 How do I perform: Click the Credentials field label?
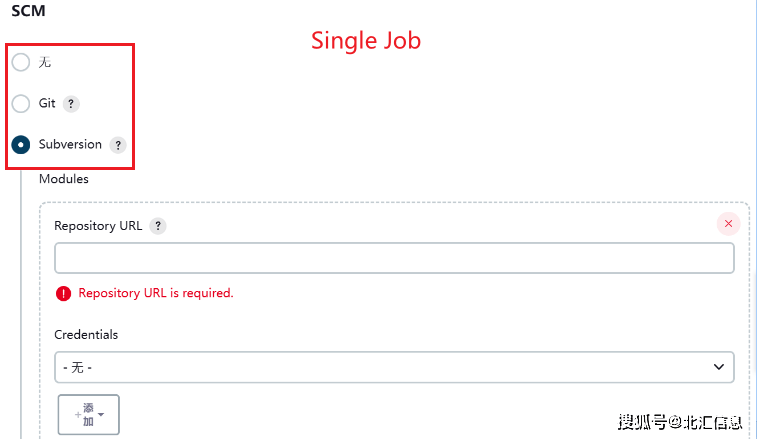[86, 335]
